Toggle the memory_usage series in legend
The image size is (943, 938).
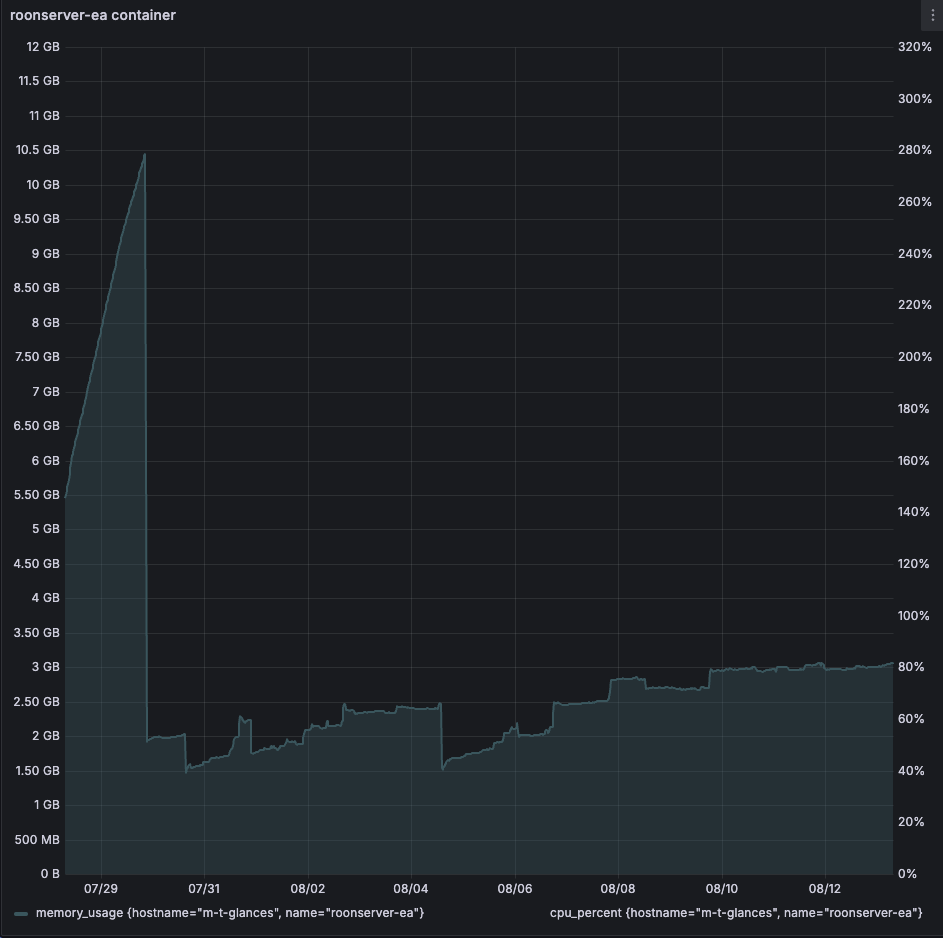pyautogui.click(x=230, y=913)
